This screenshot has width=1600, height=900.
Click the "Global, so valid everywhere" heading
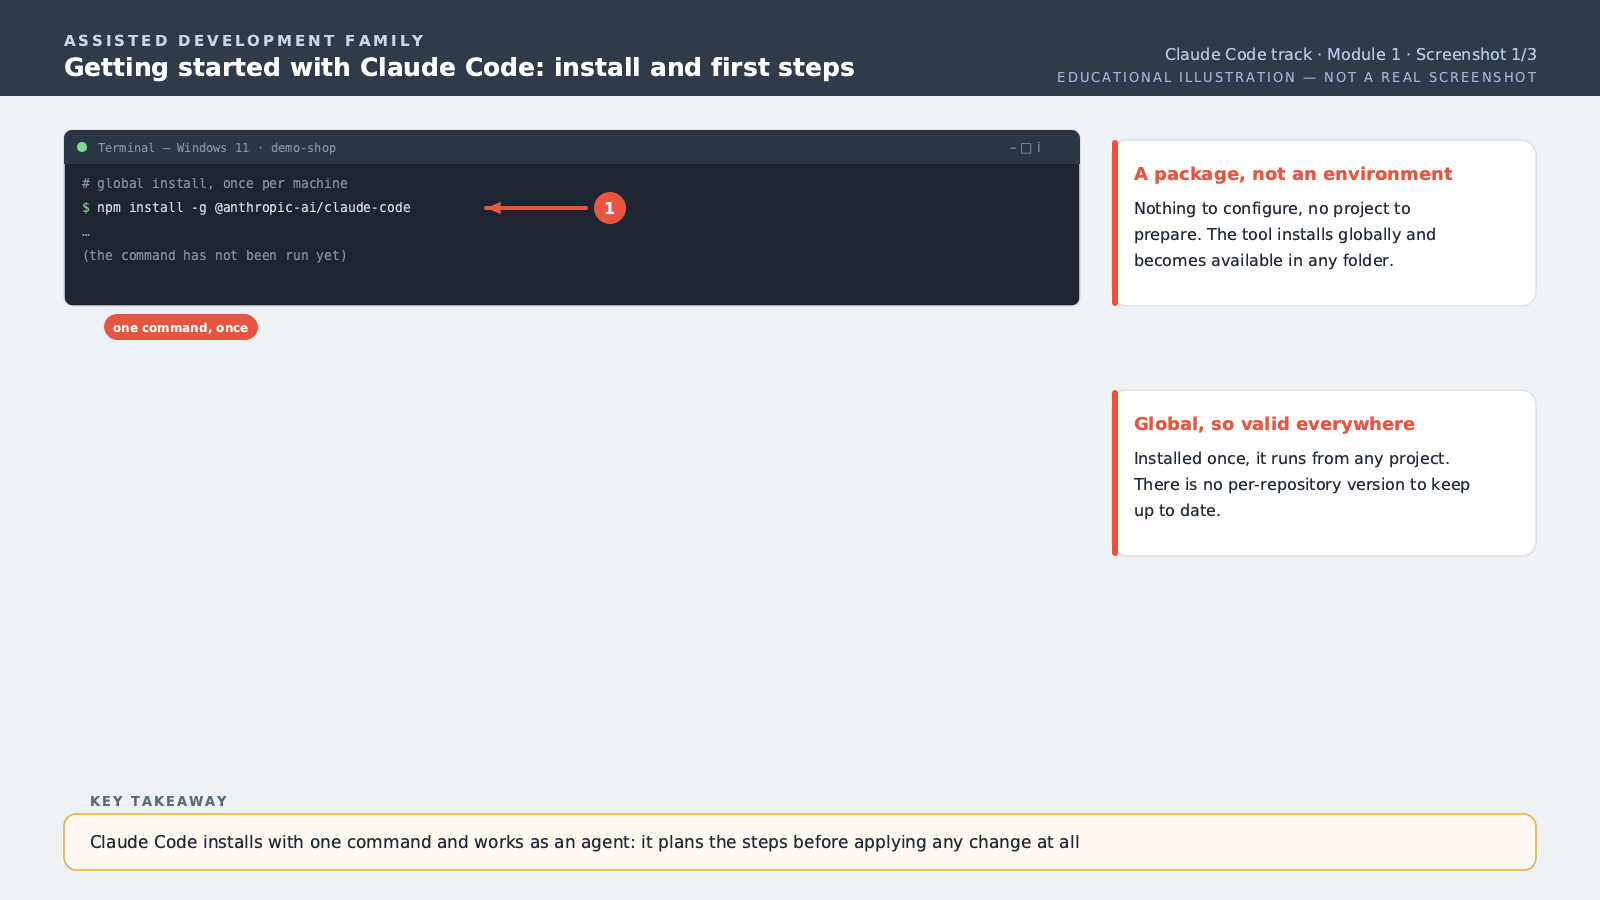[1274, 424]
